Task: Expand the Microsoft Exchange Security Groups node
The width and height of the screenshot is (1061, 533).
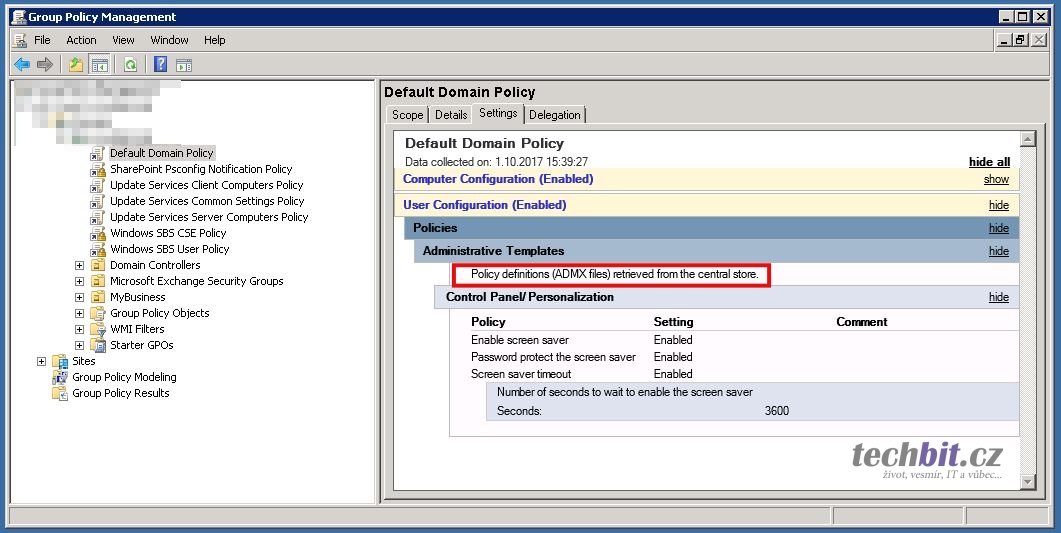Action: click(x=79, y=281)
